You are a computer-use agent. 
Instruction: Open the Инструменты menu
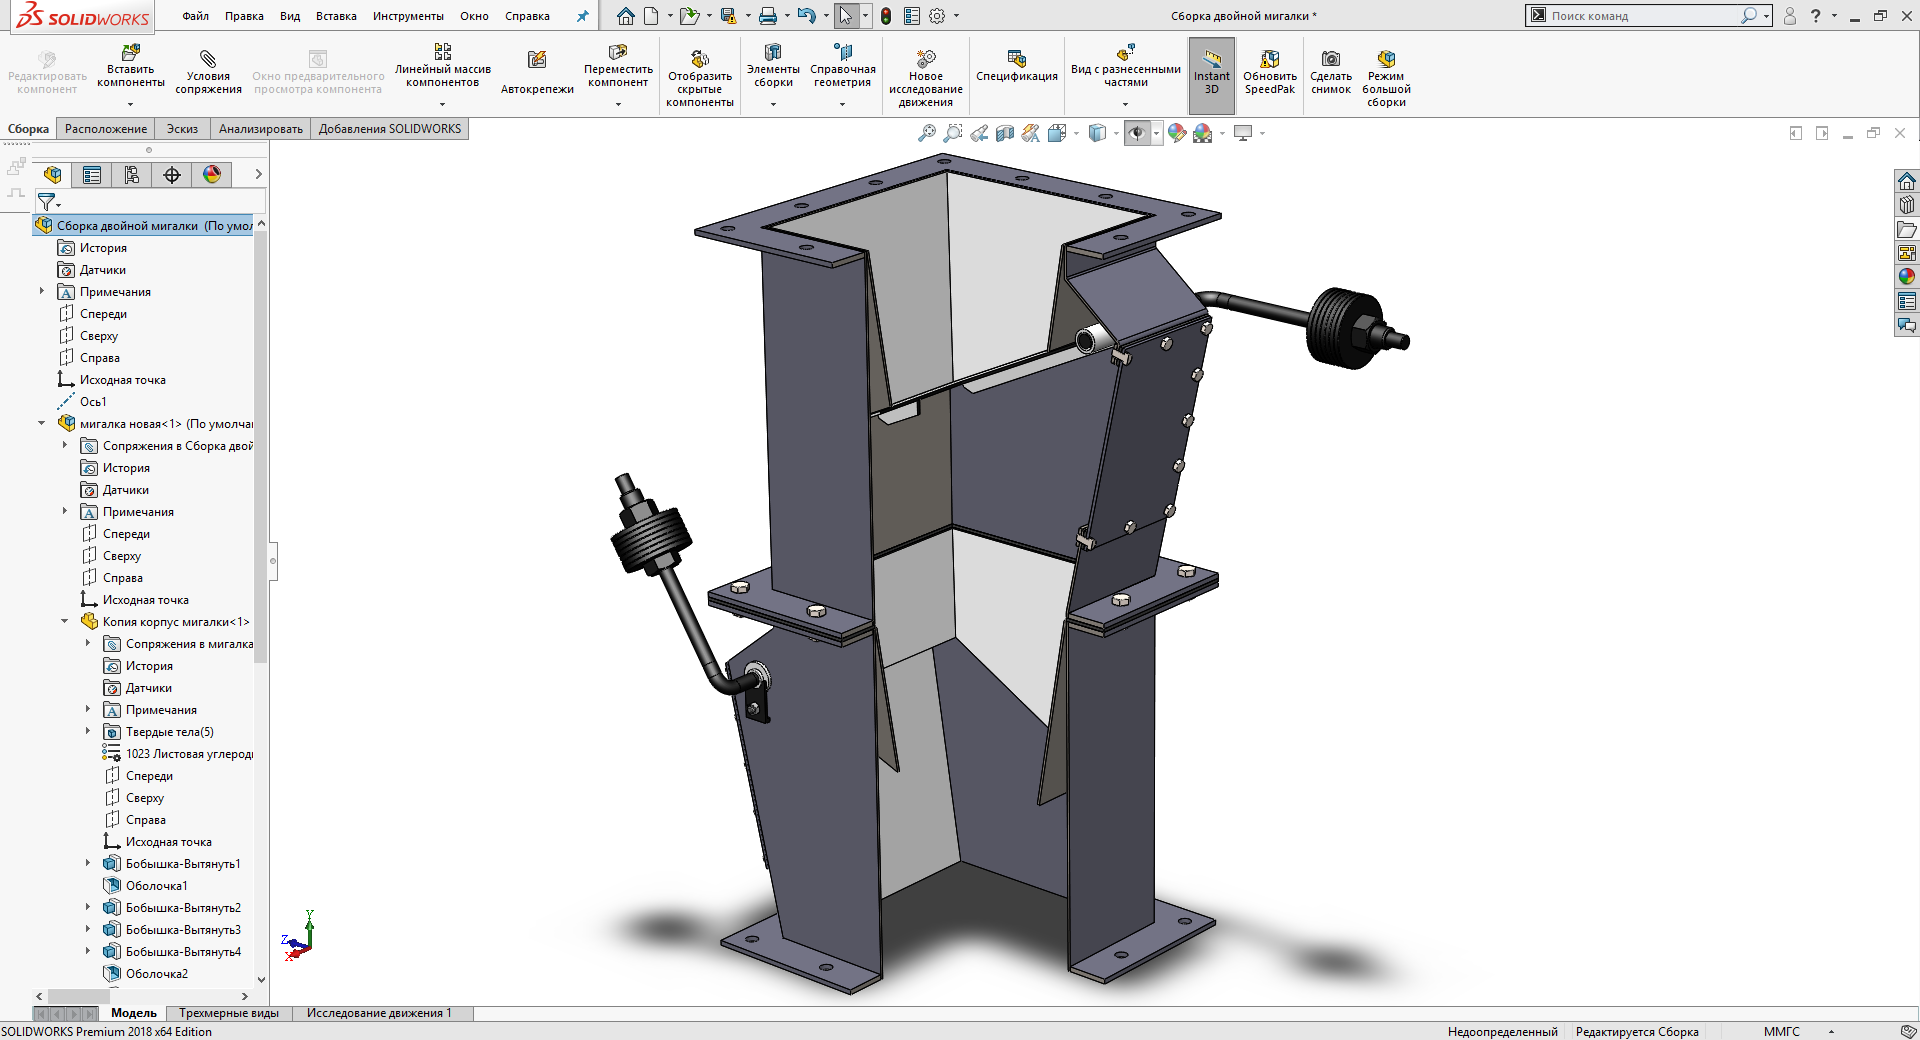[408, 16]
